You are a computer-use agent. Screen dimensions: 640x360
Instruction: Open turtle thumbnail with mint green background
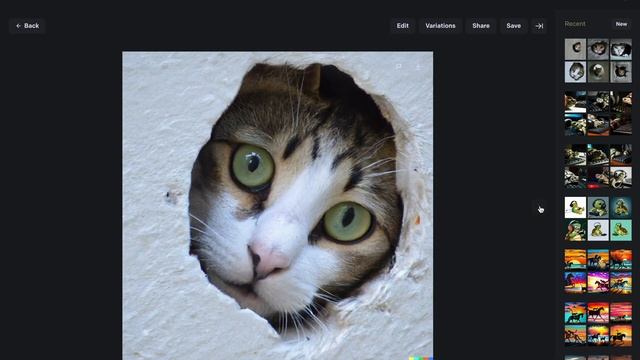coord(621,230)
